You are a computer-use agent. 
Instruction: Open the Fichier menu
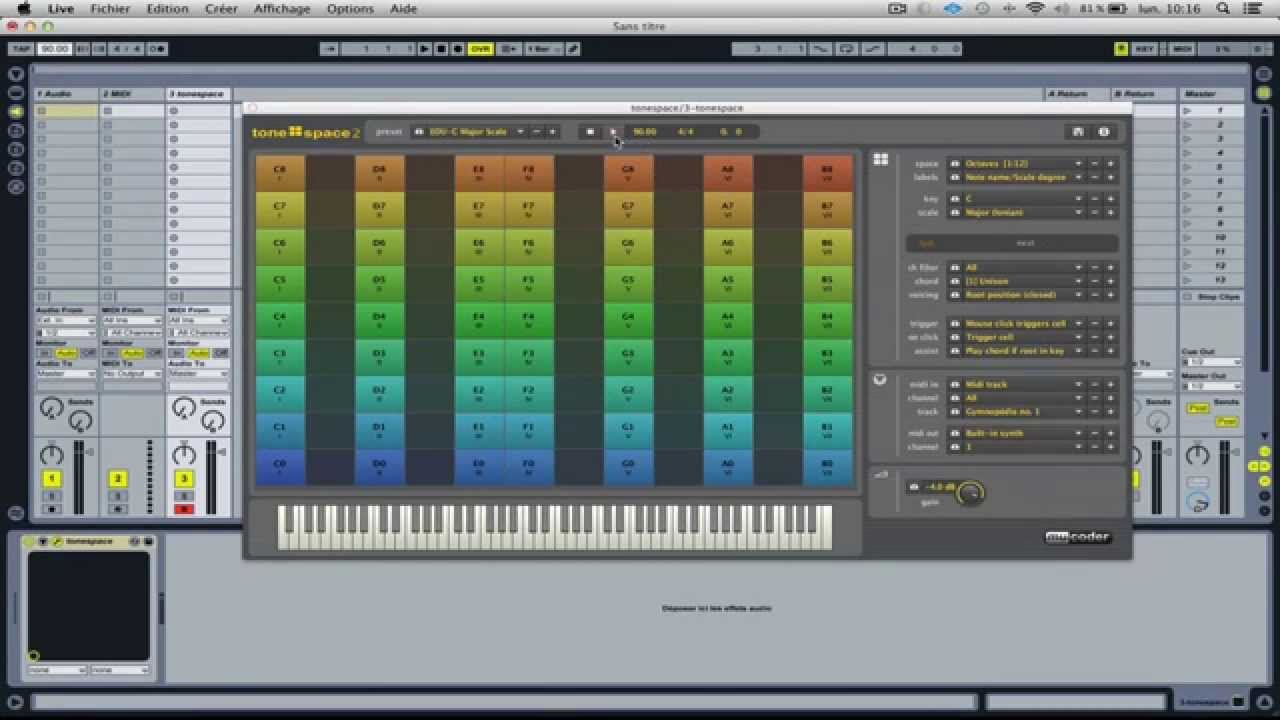[110, 8]
